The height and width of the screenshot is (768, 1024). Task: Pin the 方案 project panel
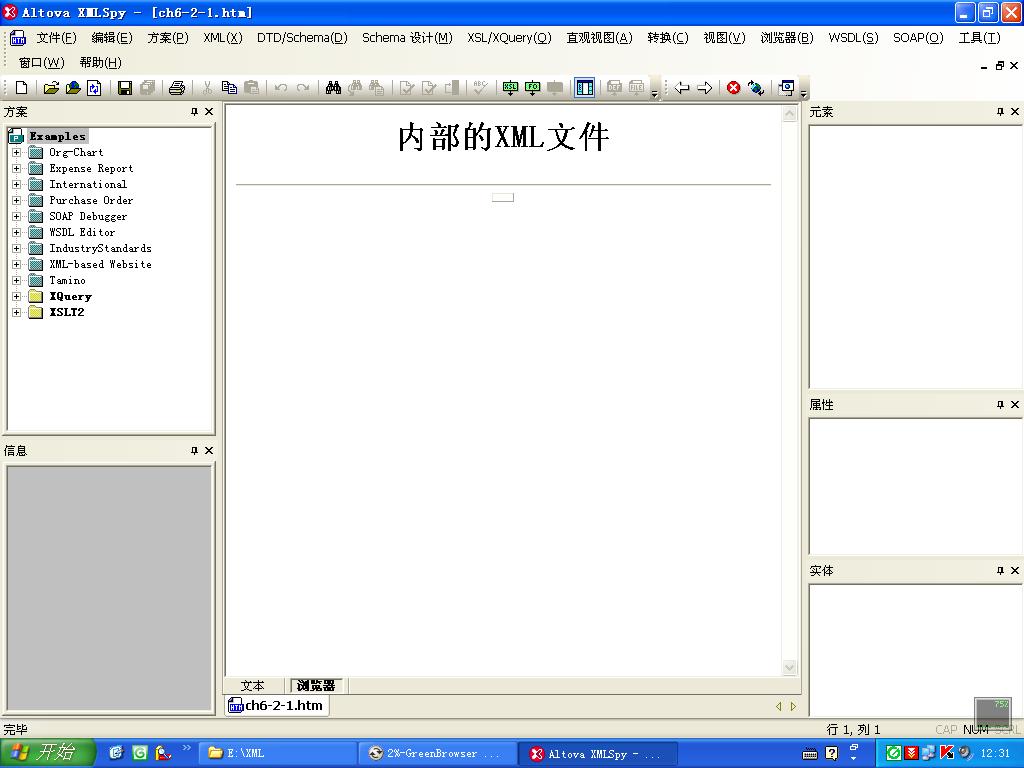tap(194, 112)
